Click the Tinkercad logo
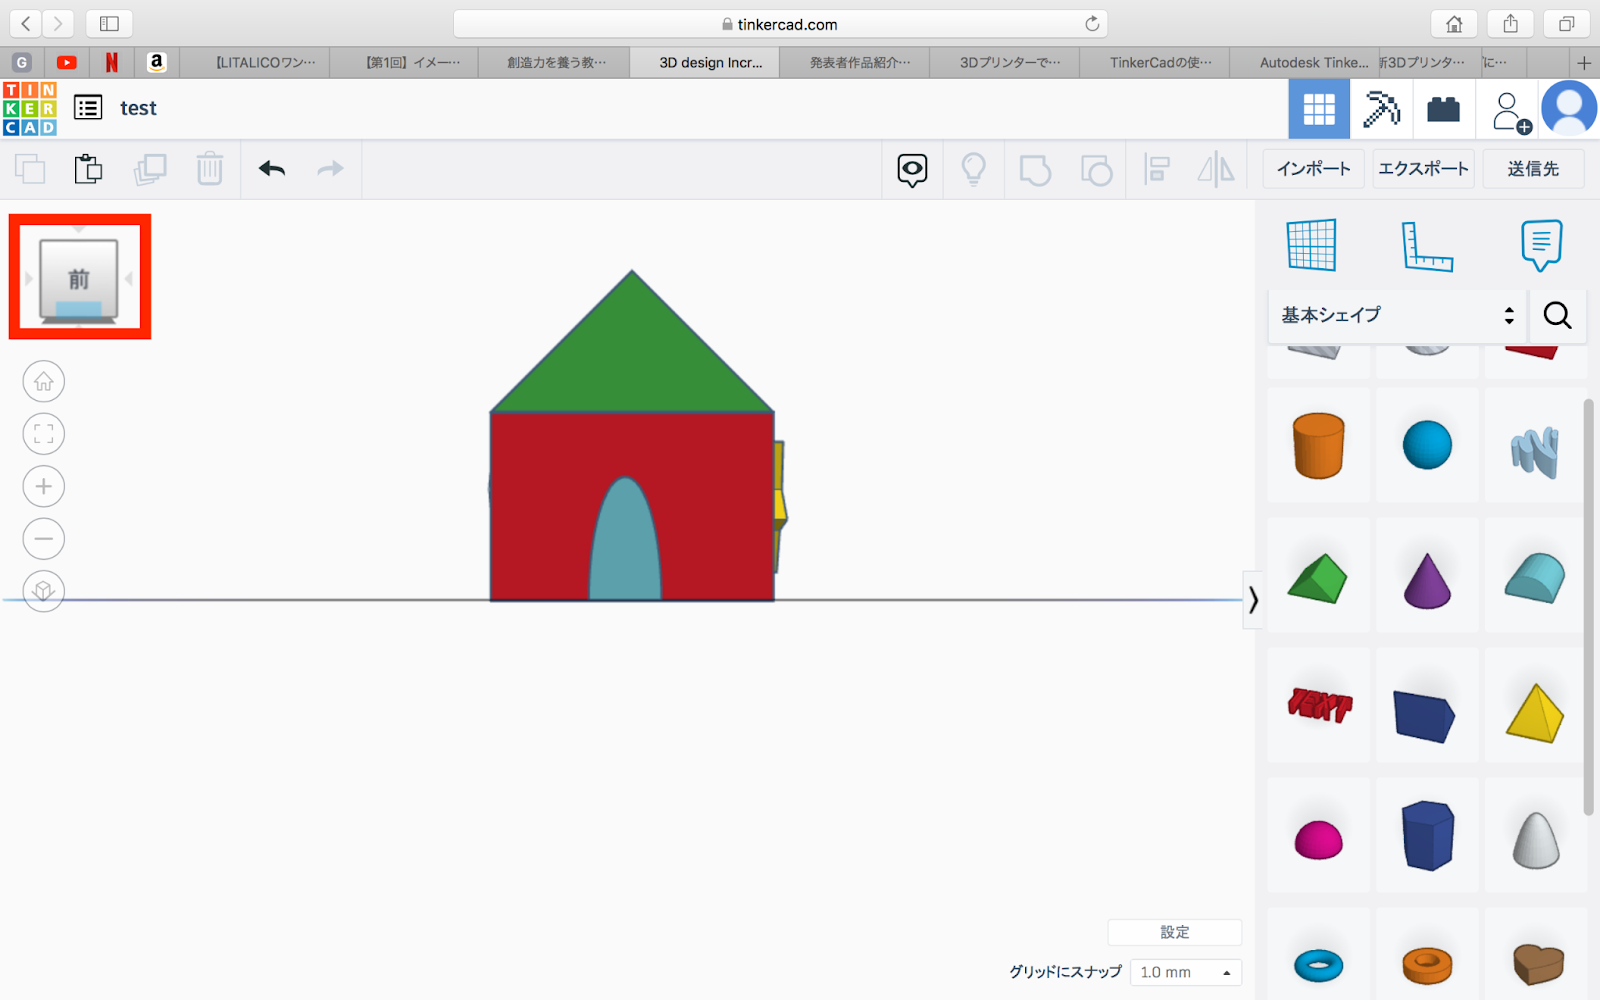The height and width of the screenshot is (1000, 1600). 30,108
